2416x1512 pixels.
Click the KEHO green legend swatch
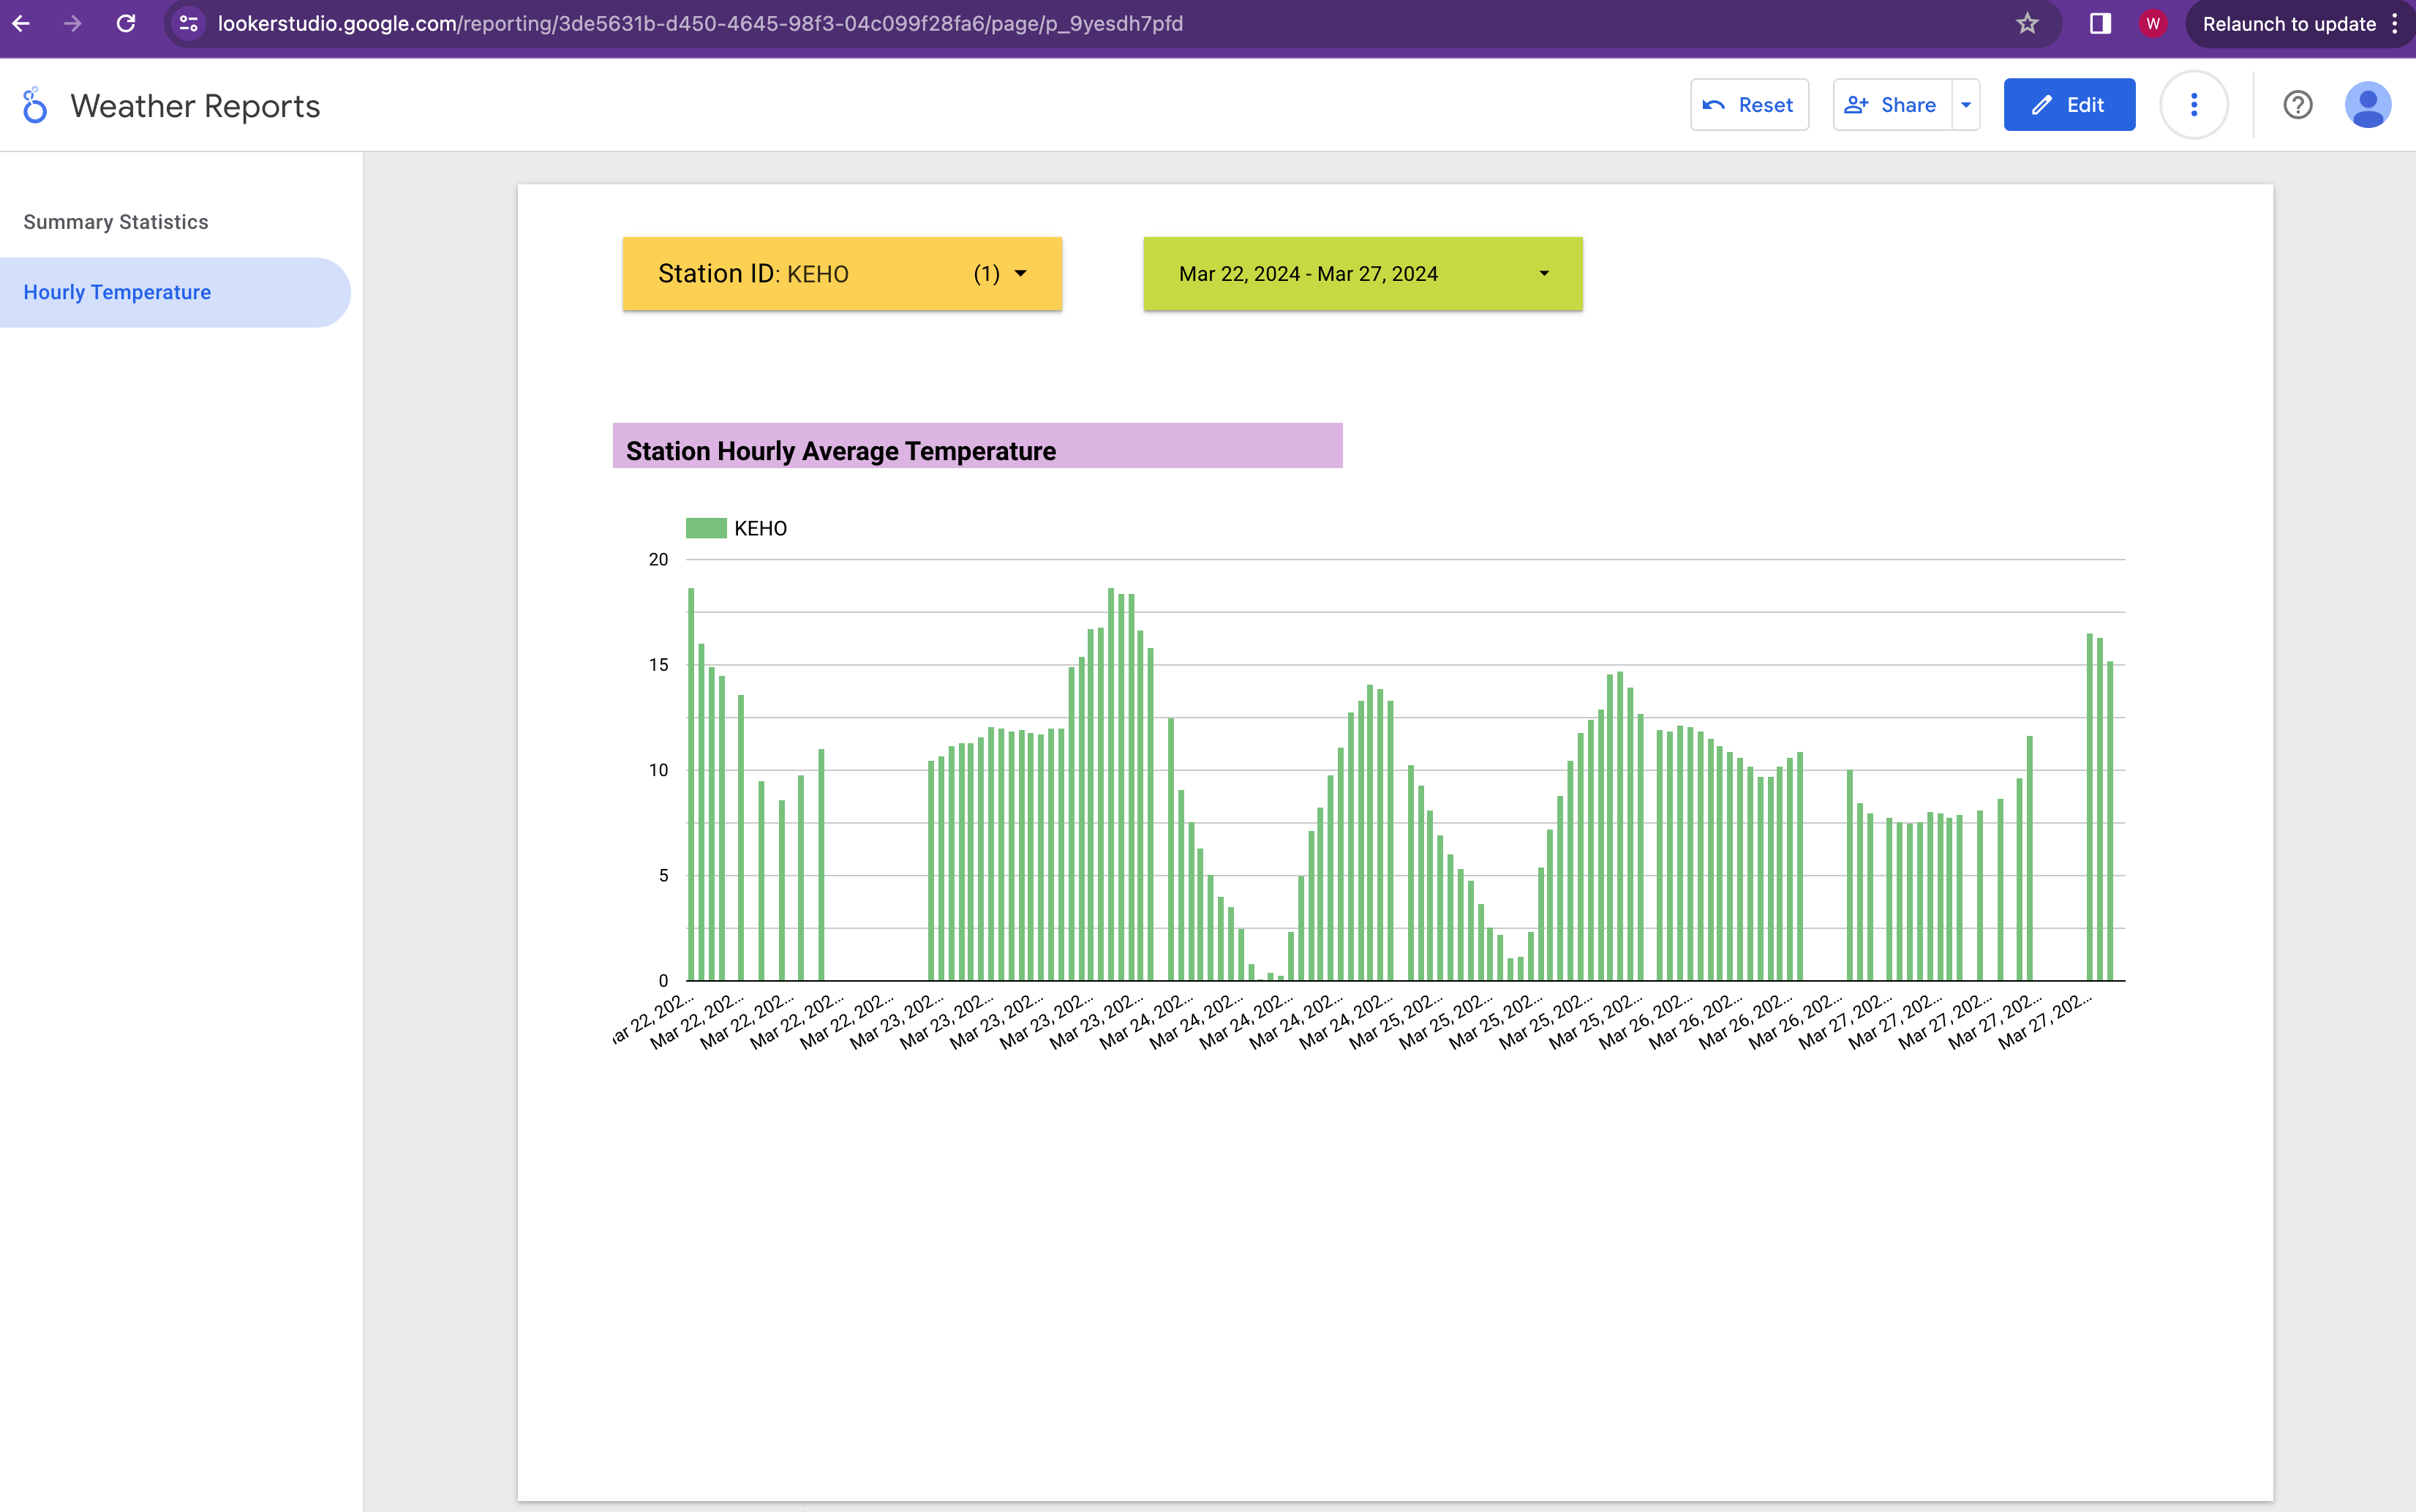coord(706,529)
